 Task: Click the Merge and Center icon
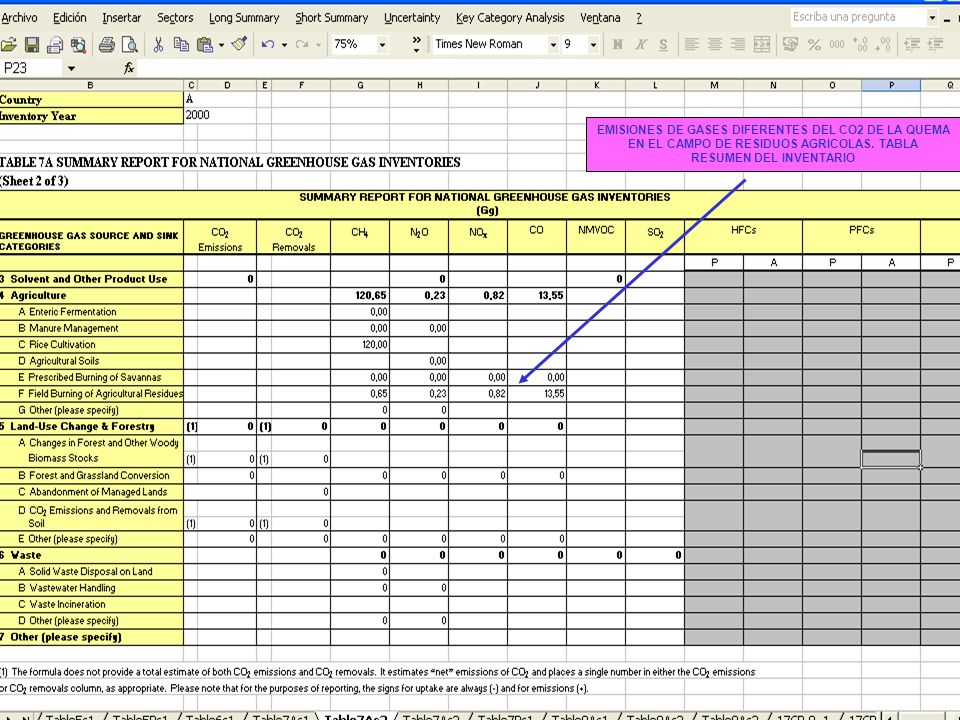click(x=762, y=44)
